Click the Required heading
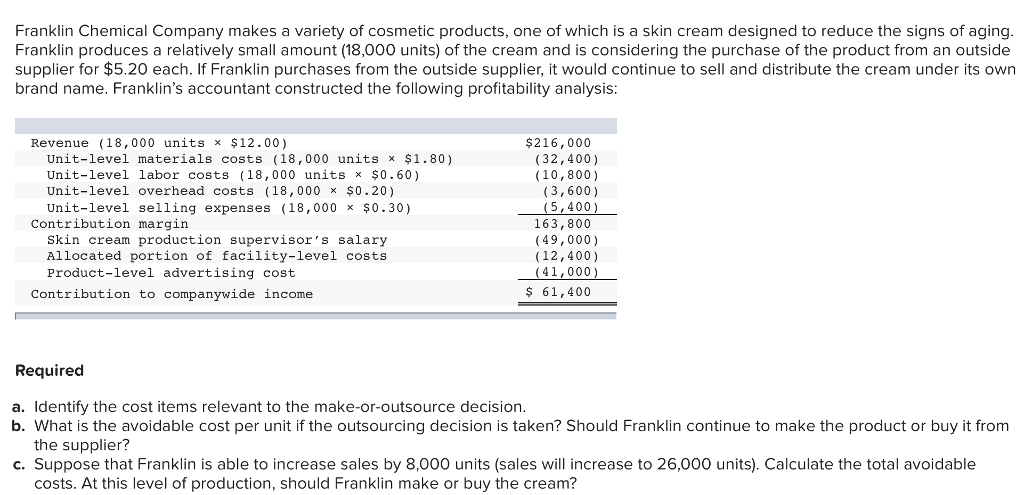The width and height of the screenshot is (1024, 495). 50,370
